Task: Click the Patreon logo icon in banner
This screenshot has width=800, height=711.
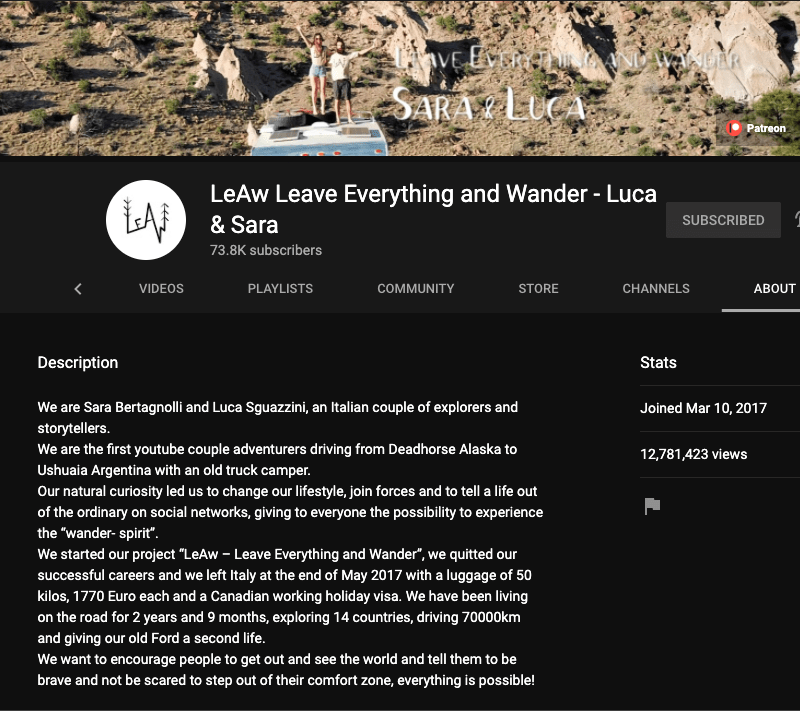Action: (x=734, y=128)
